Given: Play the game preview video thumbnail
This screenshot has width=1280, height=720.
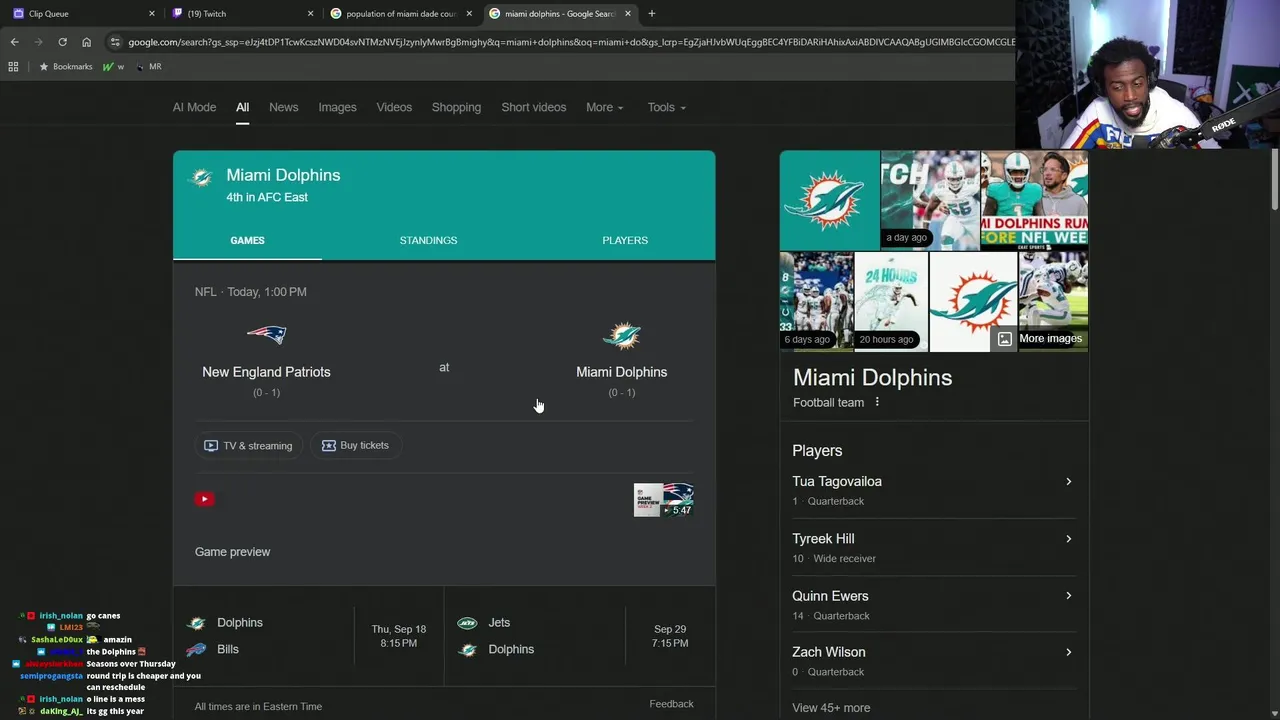Looking at the screenshot, I should point(664,500).
